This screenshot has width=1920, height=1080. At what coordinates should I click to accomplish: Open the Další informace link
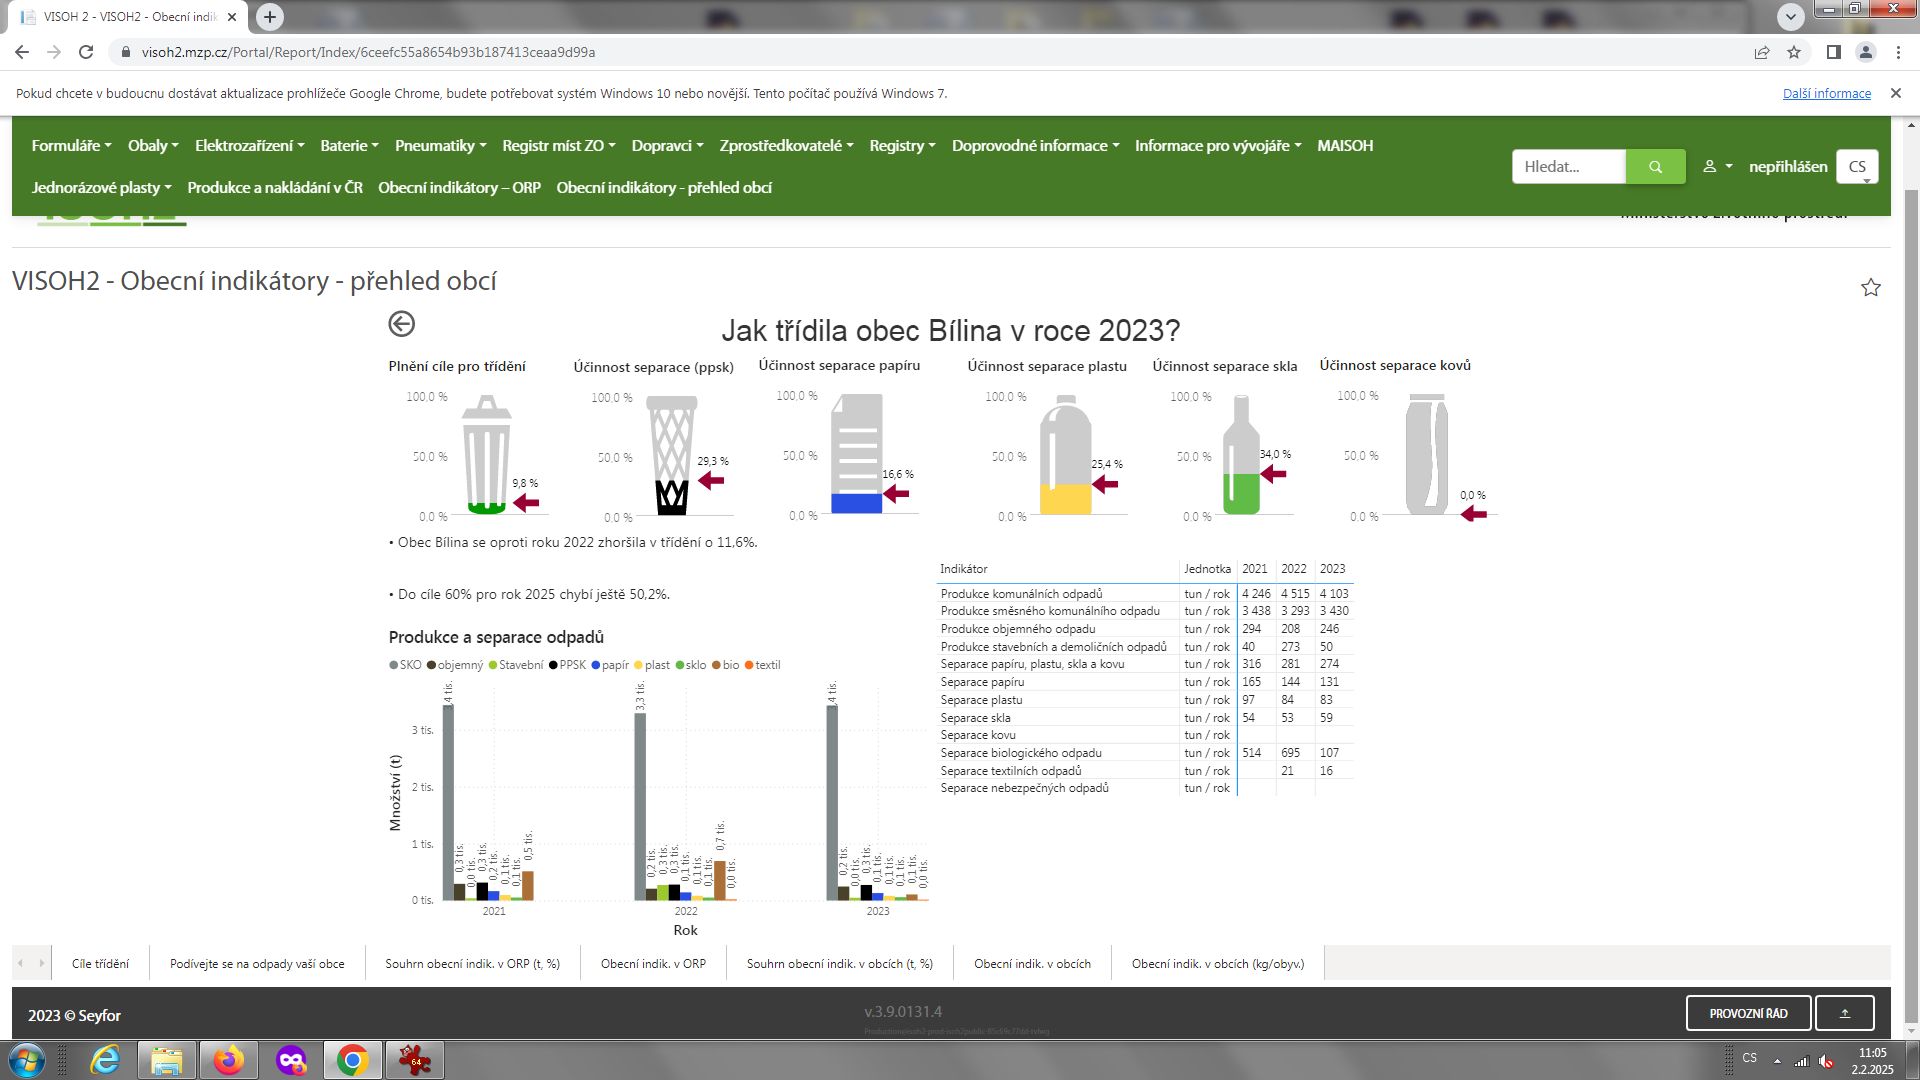tap(1826, 94)
